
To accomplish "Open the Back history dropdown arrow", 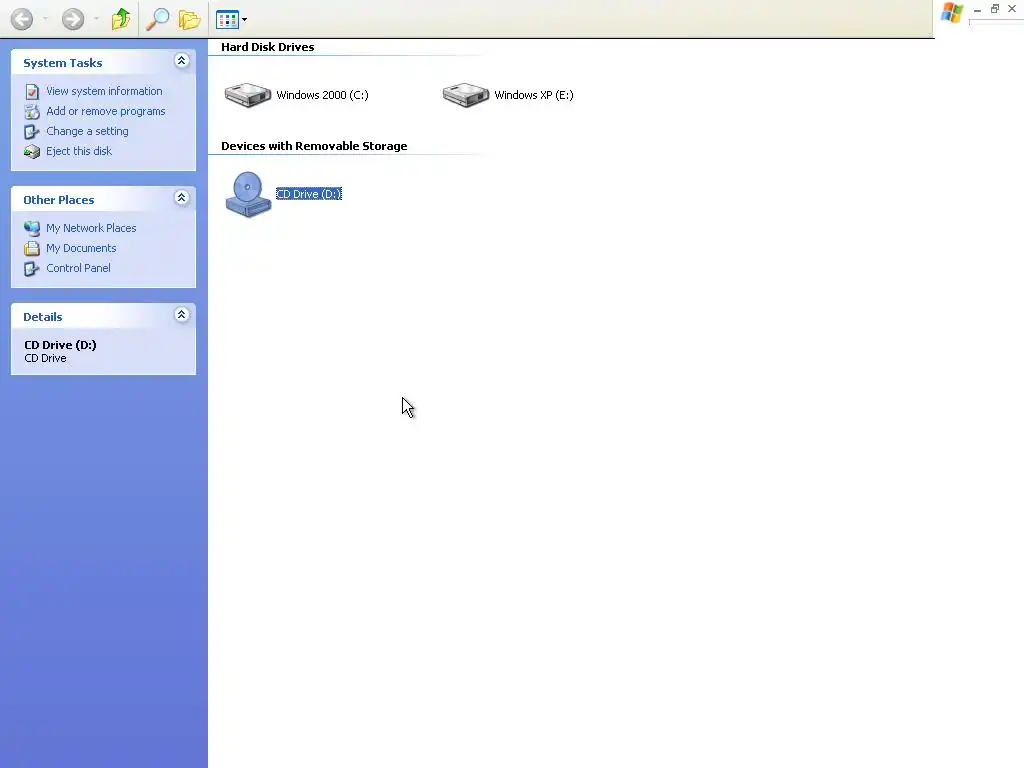I will coord(45,19).
